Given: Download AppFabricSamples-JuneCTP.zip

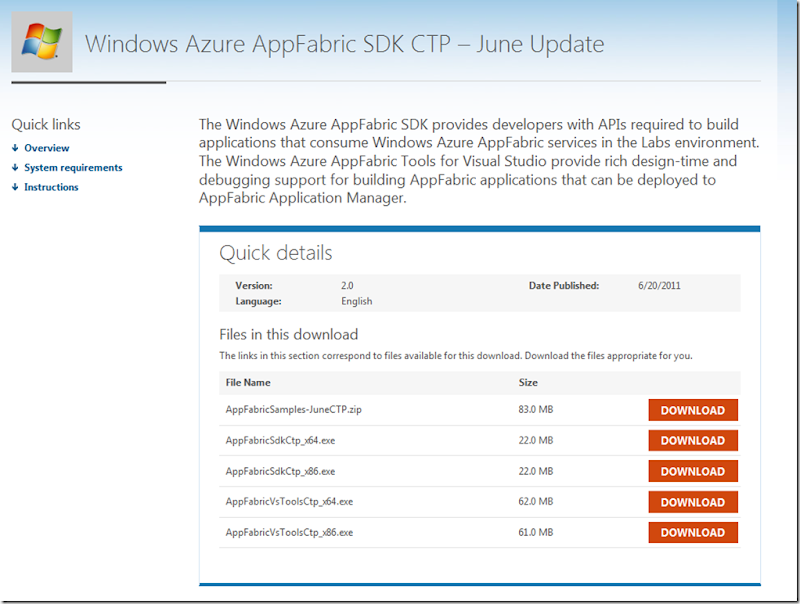Looking at the screenshot, I should point(693,410).
